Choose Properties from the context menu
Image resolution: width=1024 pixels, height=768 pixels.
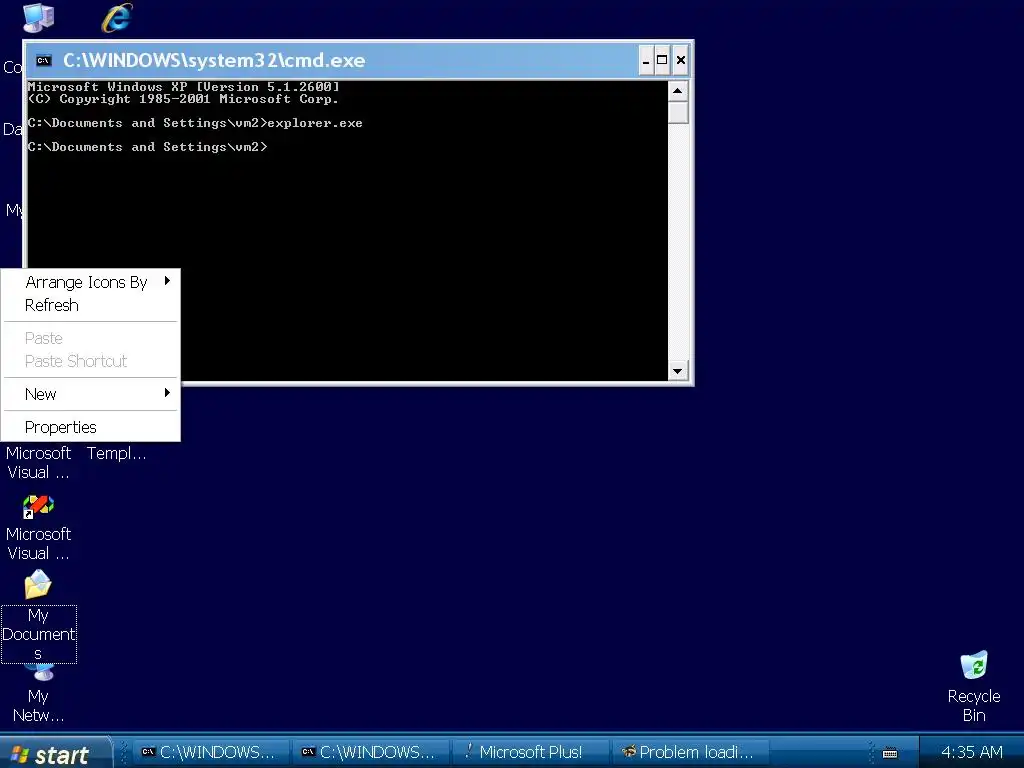point(91,427)
